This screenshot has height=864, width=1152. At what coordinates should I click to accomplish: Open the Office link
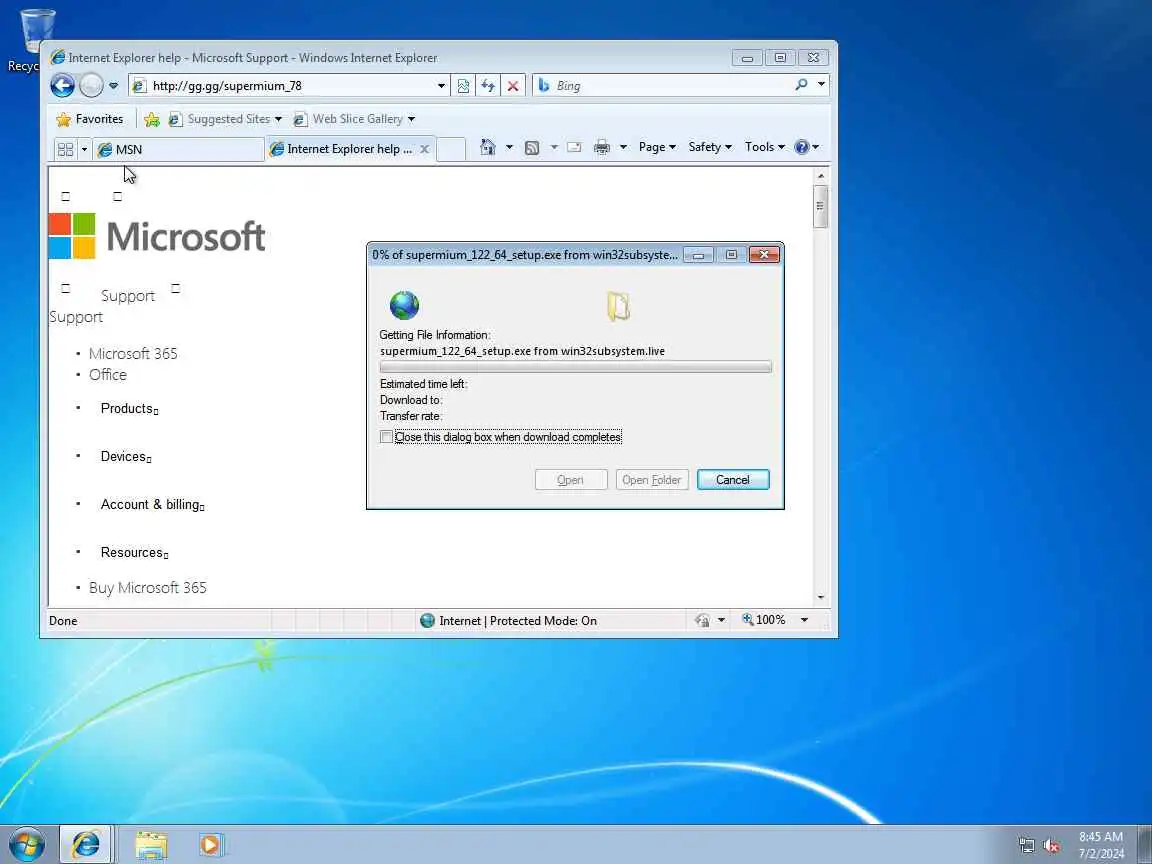(x=108, y=375)
